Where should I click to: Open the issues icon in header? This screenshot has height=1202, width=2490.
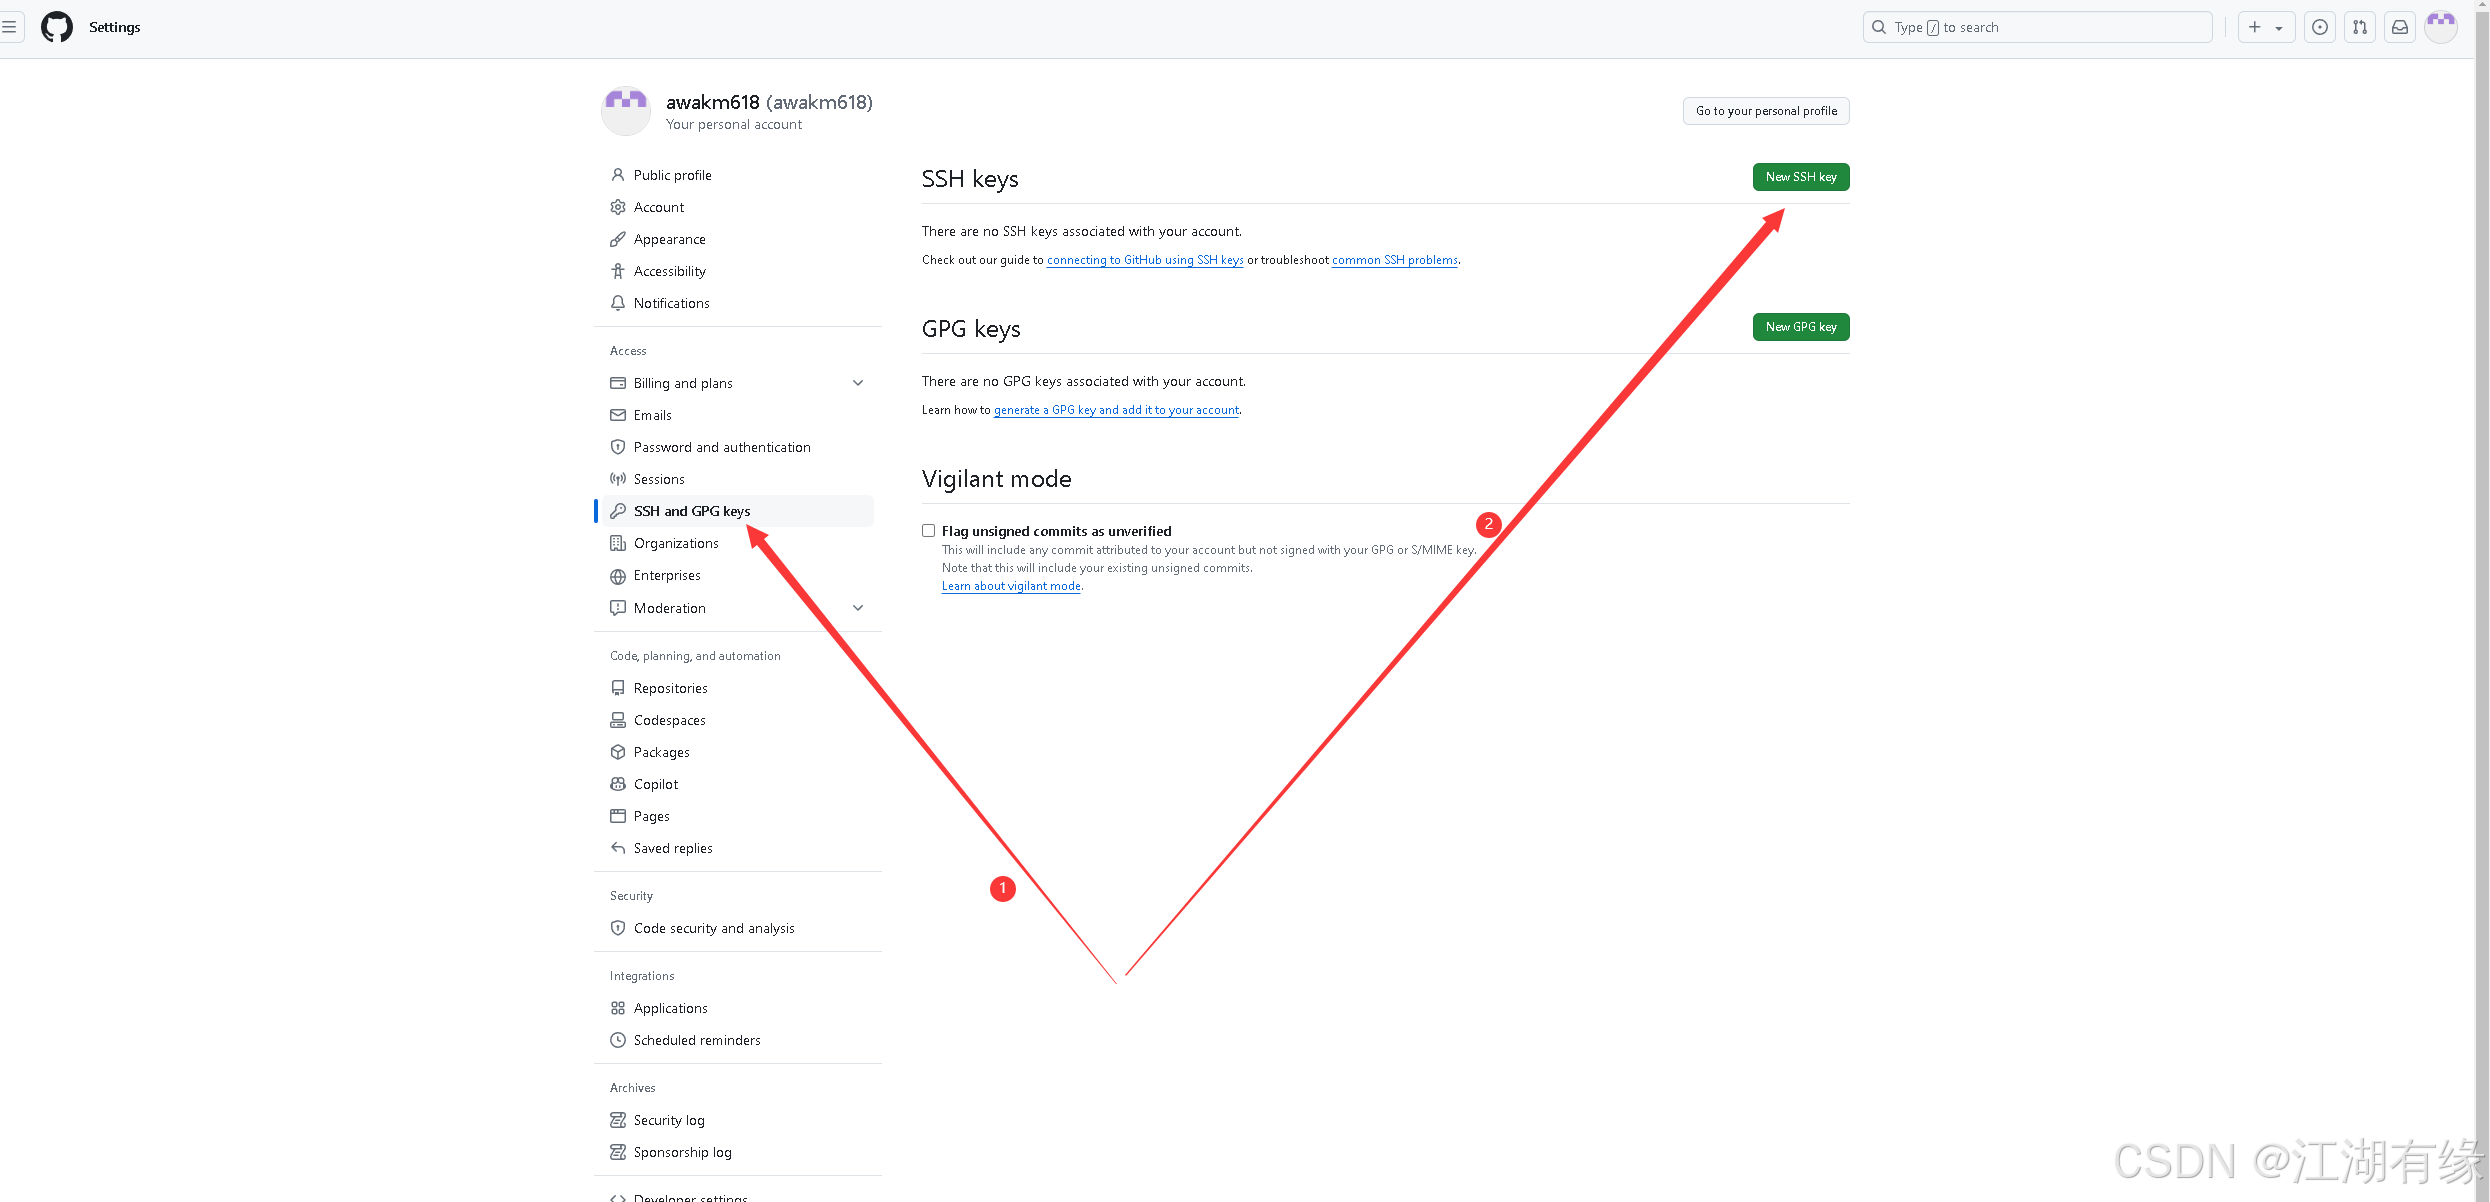[2320, 27]
